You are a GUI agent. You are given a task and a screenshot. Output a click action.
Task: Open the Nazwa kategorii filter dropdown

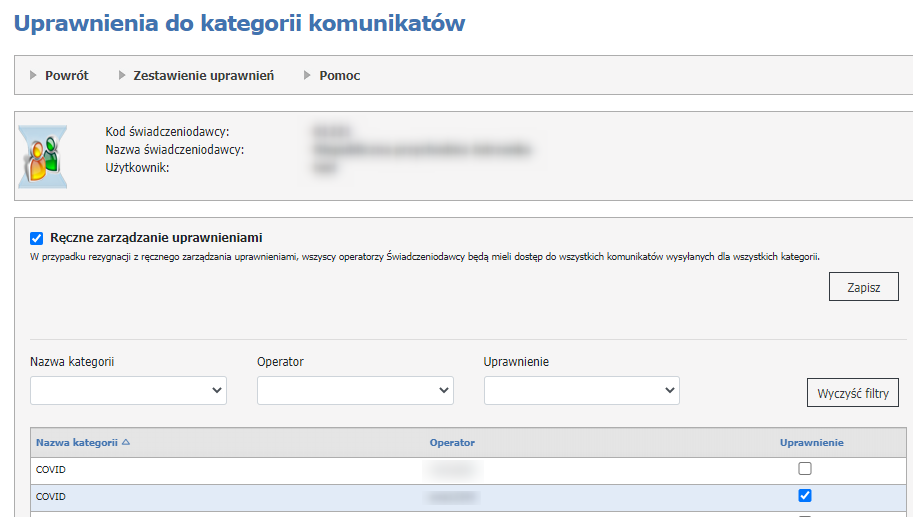coord(128,391)
